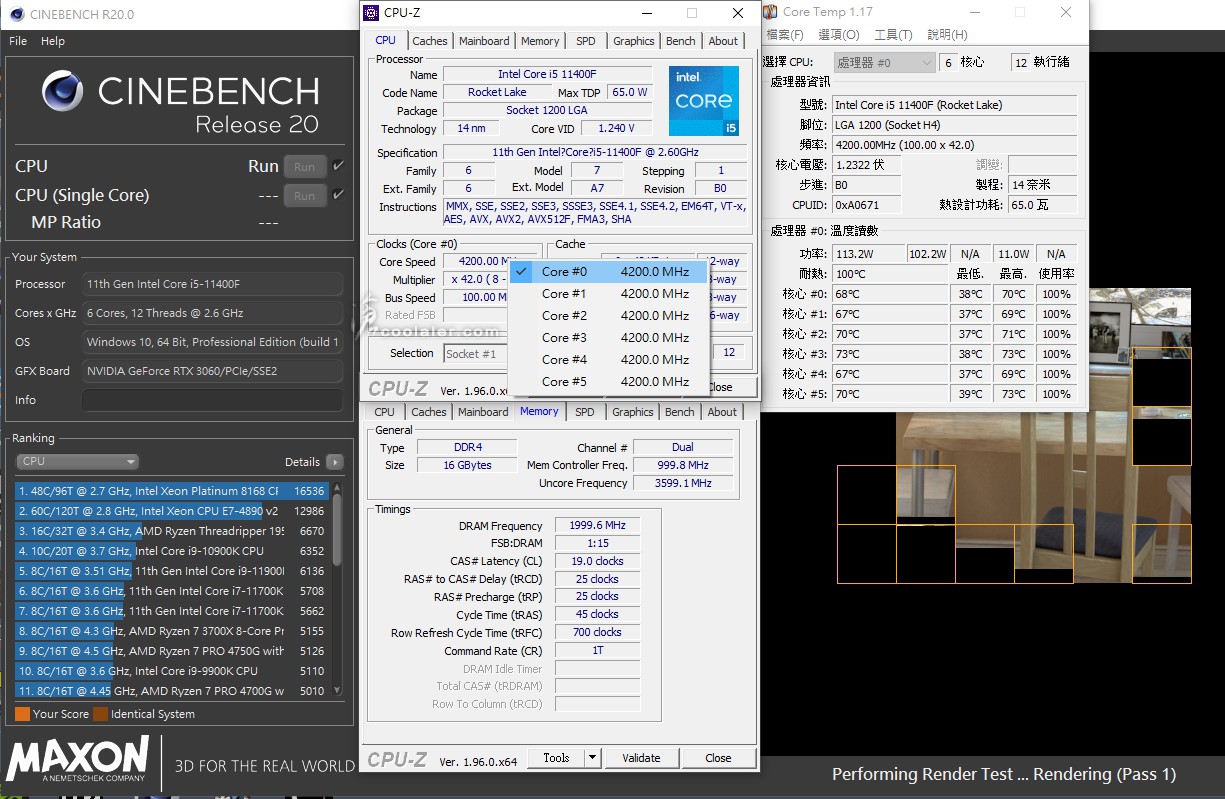This screenshot has height=799, width=1225.
Task: Open Mainboard tab in CPU-Z processor window
Action: (484, 41)
